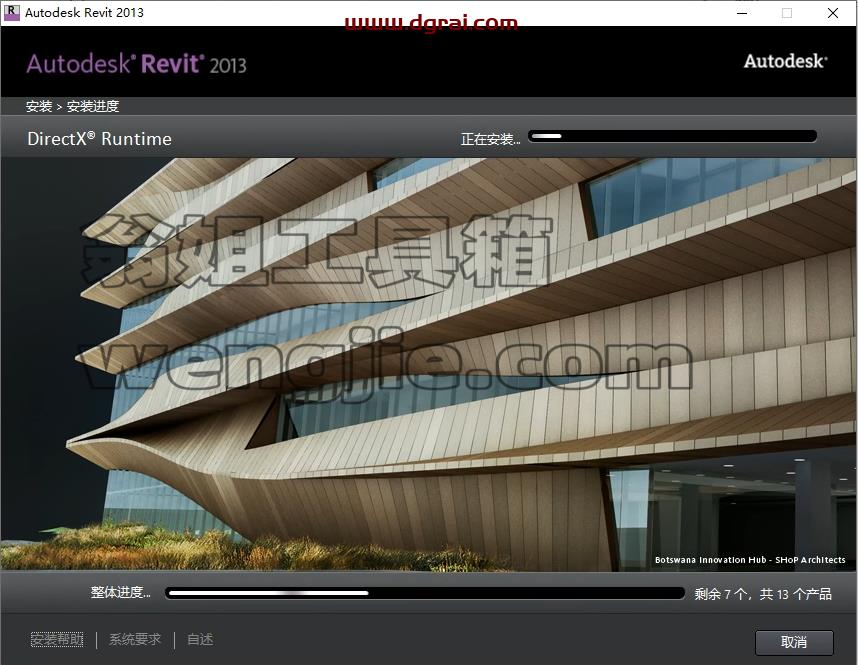Click the Cancel (取消) button
858x665 pixels.
click(x=794, y=642)
